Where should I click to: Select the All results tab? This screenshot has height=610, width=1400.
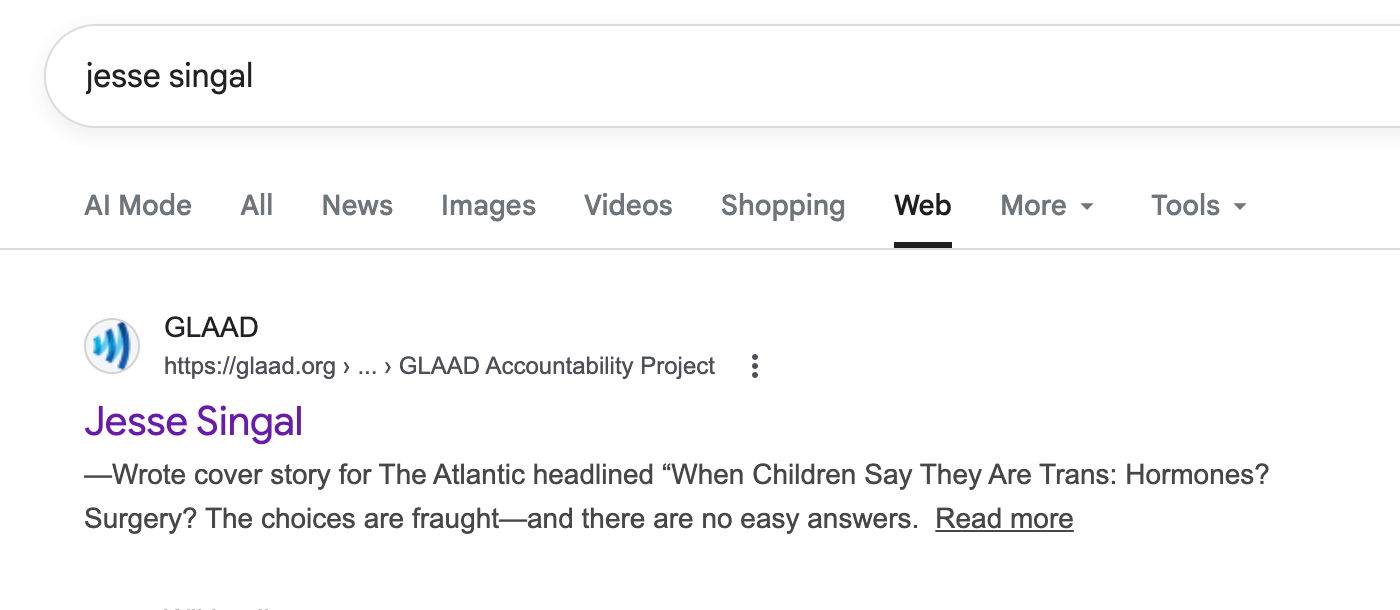pyautogui.click(x=257, y=206)
